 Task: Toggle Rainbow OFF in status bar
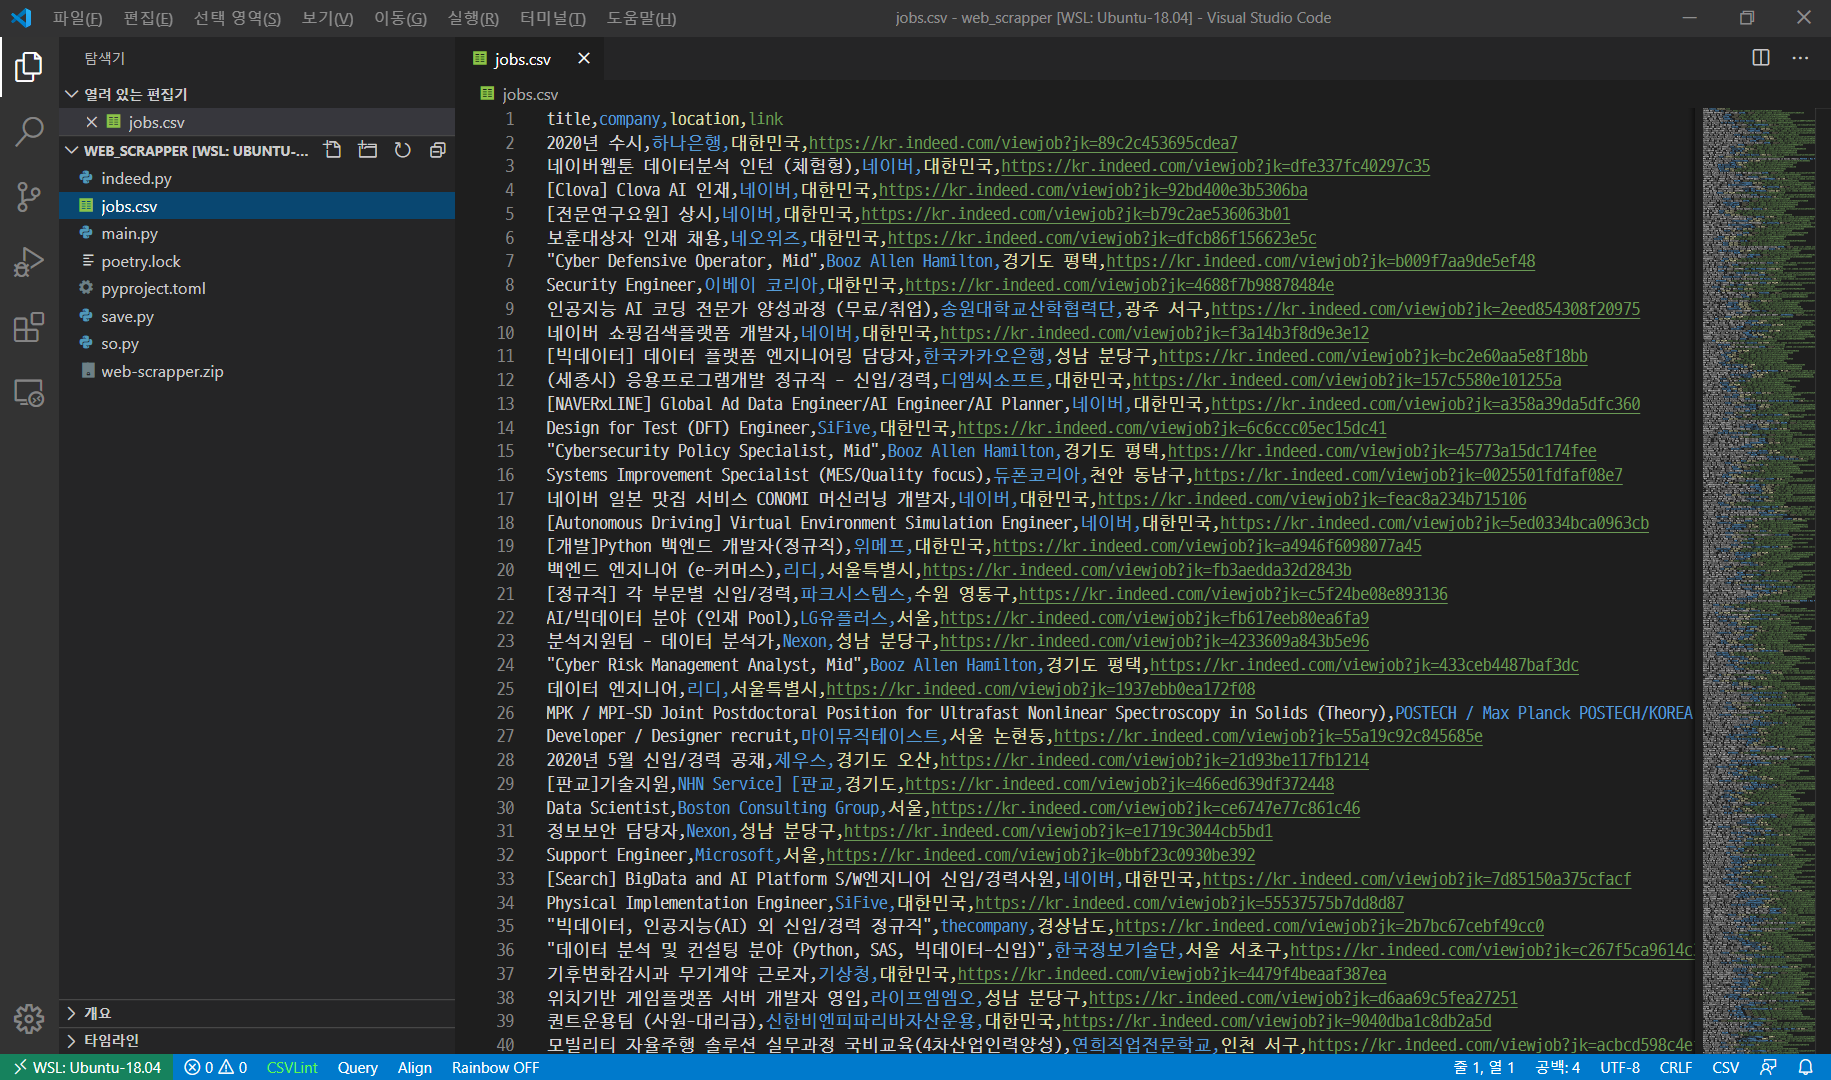[495, 1067]
